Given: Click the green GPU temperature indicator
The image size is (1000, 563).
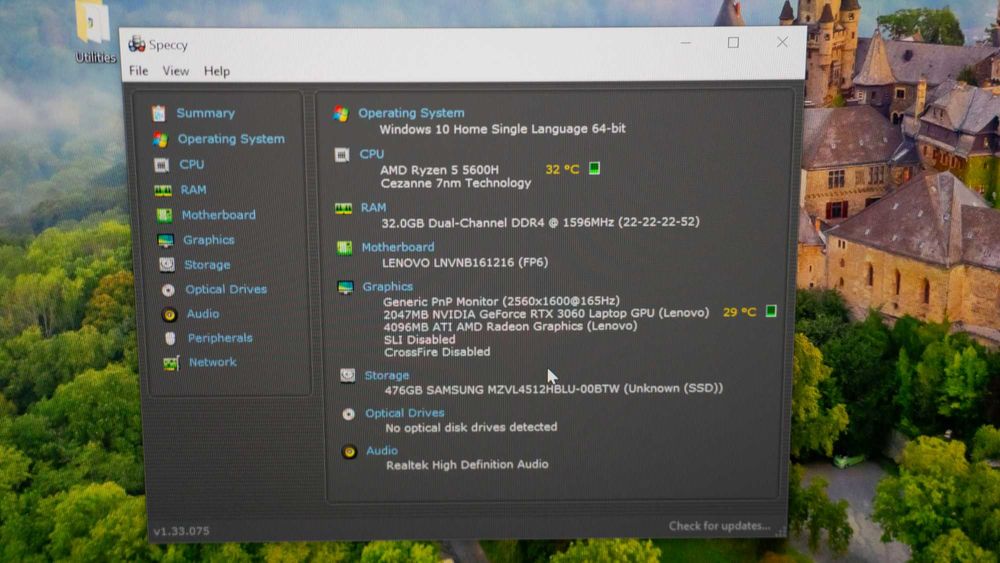Looking at the screenshot, I should click(771, 311).
